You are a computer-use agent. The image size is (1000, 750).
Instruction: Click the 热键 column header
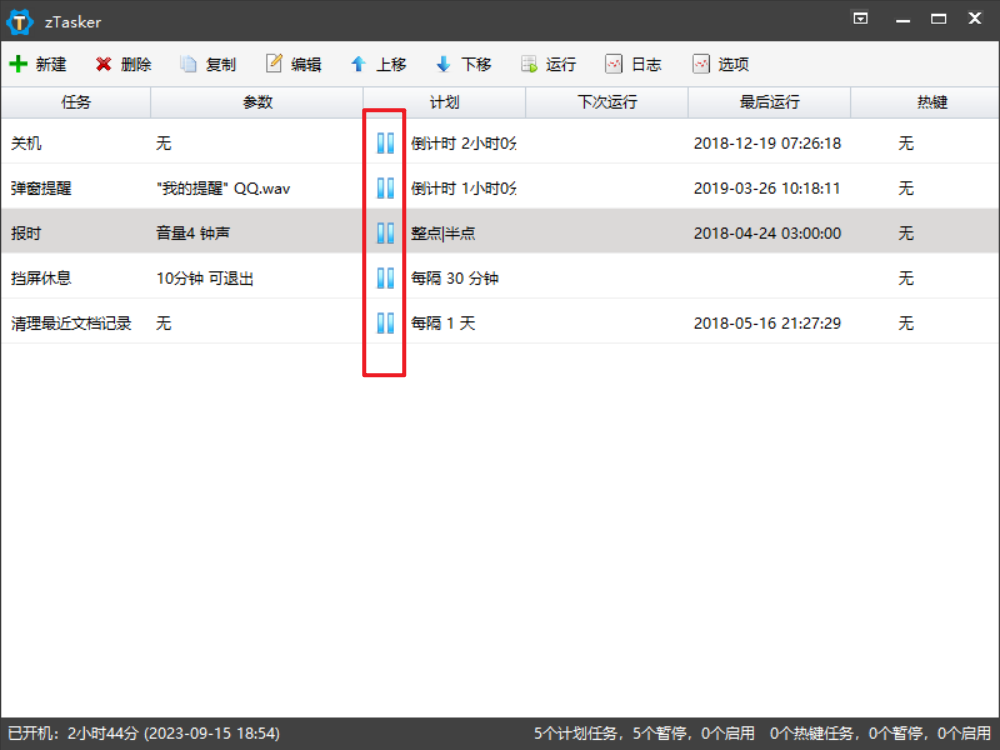[932, 102]
